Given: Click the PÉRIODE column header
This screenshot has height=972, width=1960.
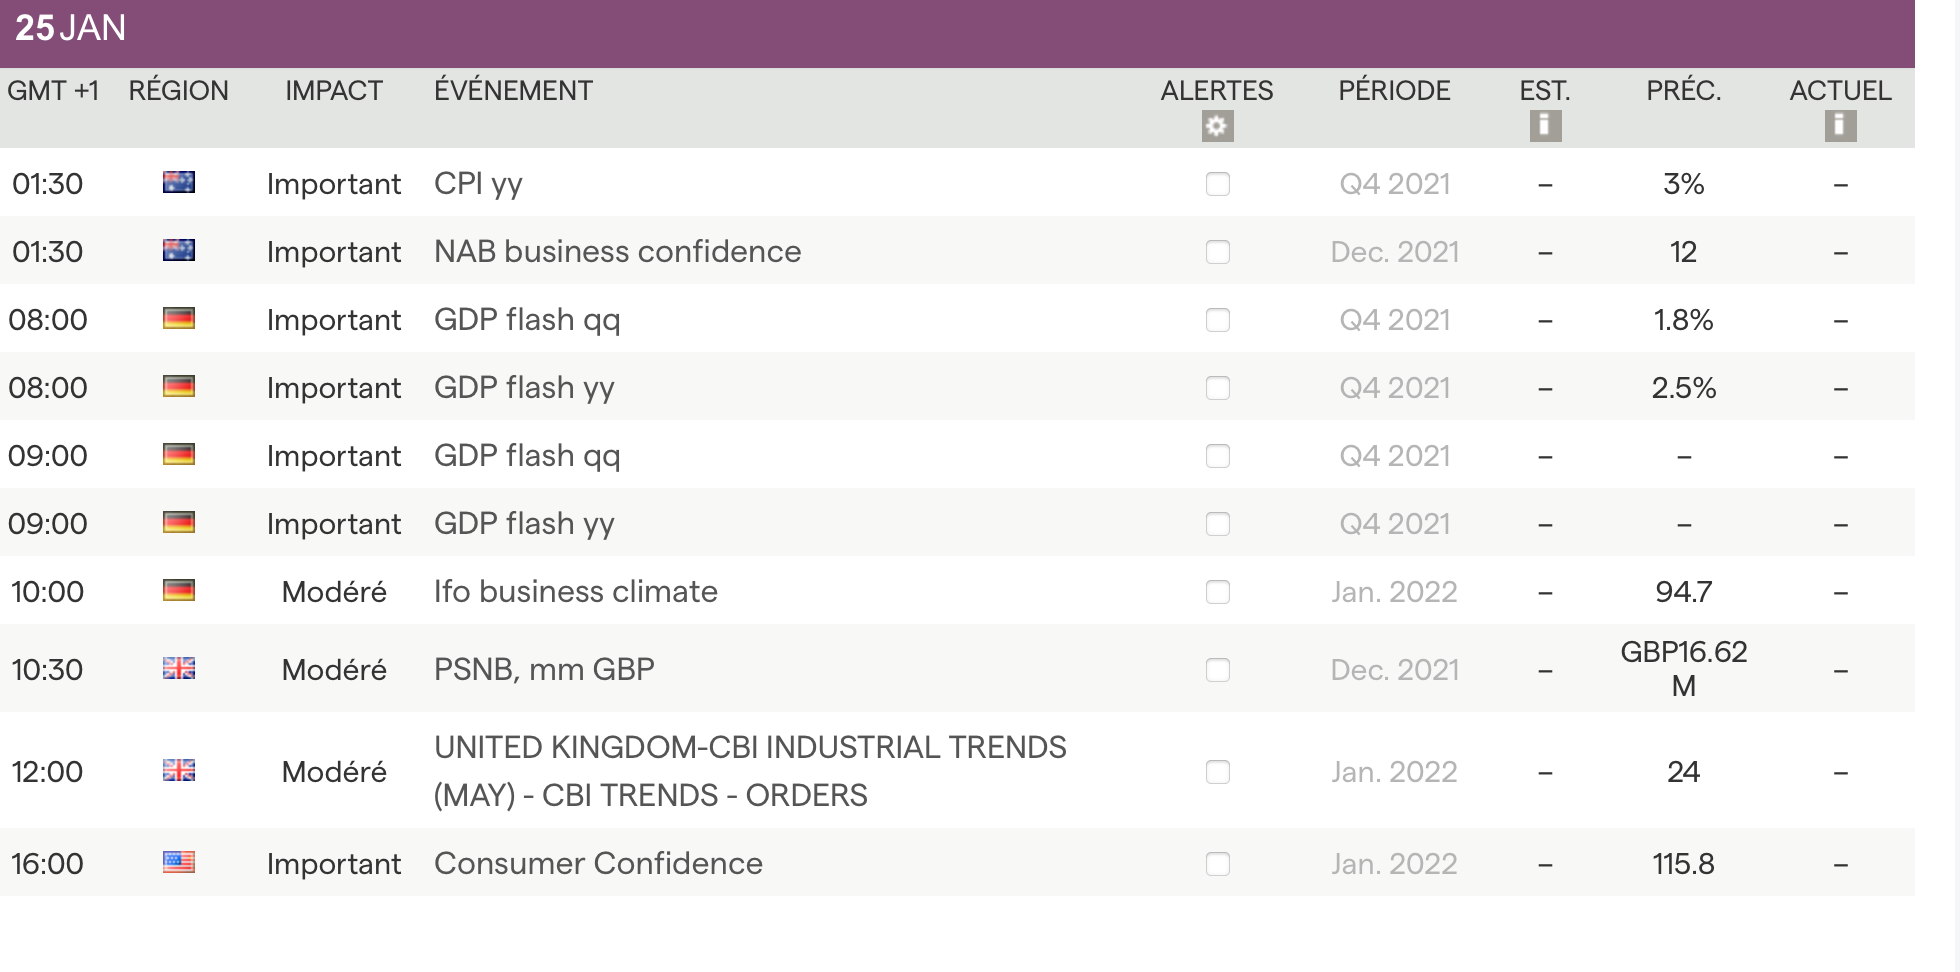Looking at the screenshot, I should pyautogui.click(x=1394, y=91).
